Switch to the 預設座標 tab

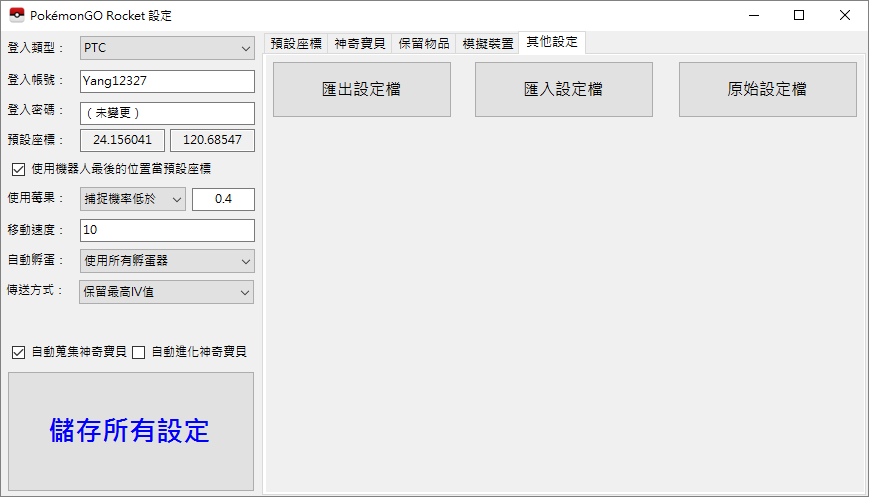click(296, 44)
